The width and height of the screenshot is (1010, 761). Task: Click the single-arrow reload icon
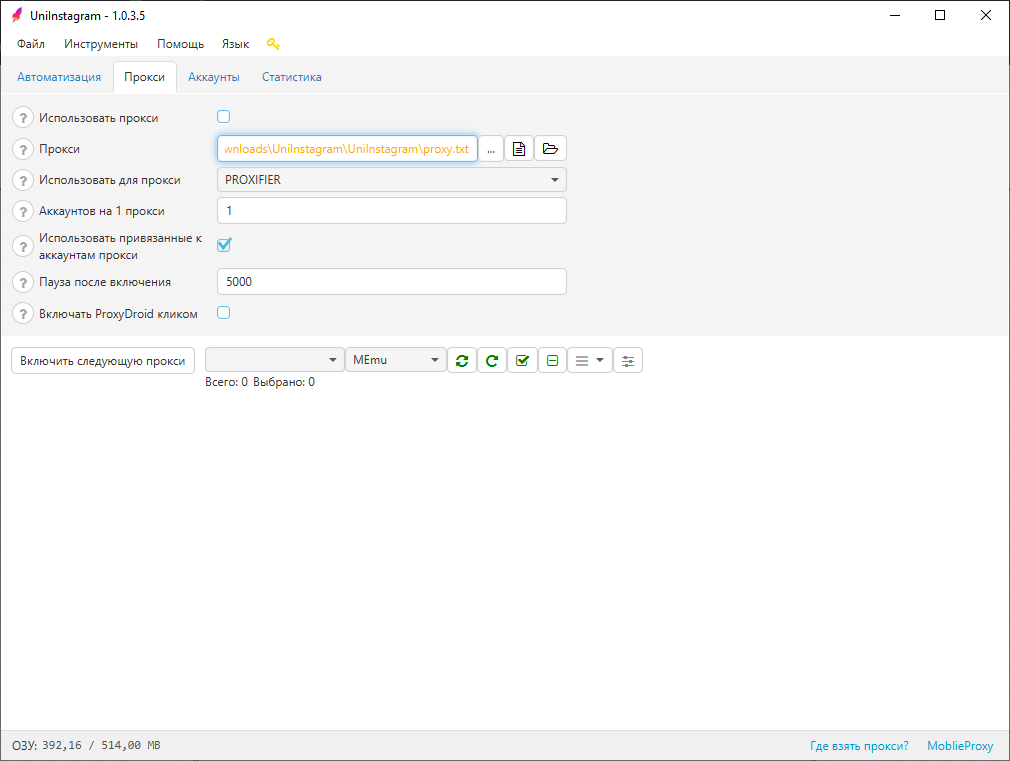point(492,361)
